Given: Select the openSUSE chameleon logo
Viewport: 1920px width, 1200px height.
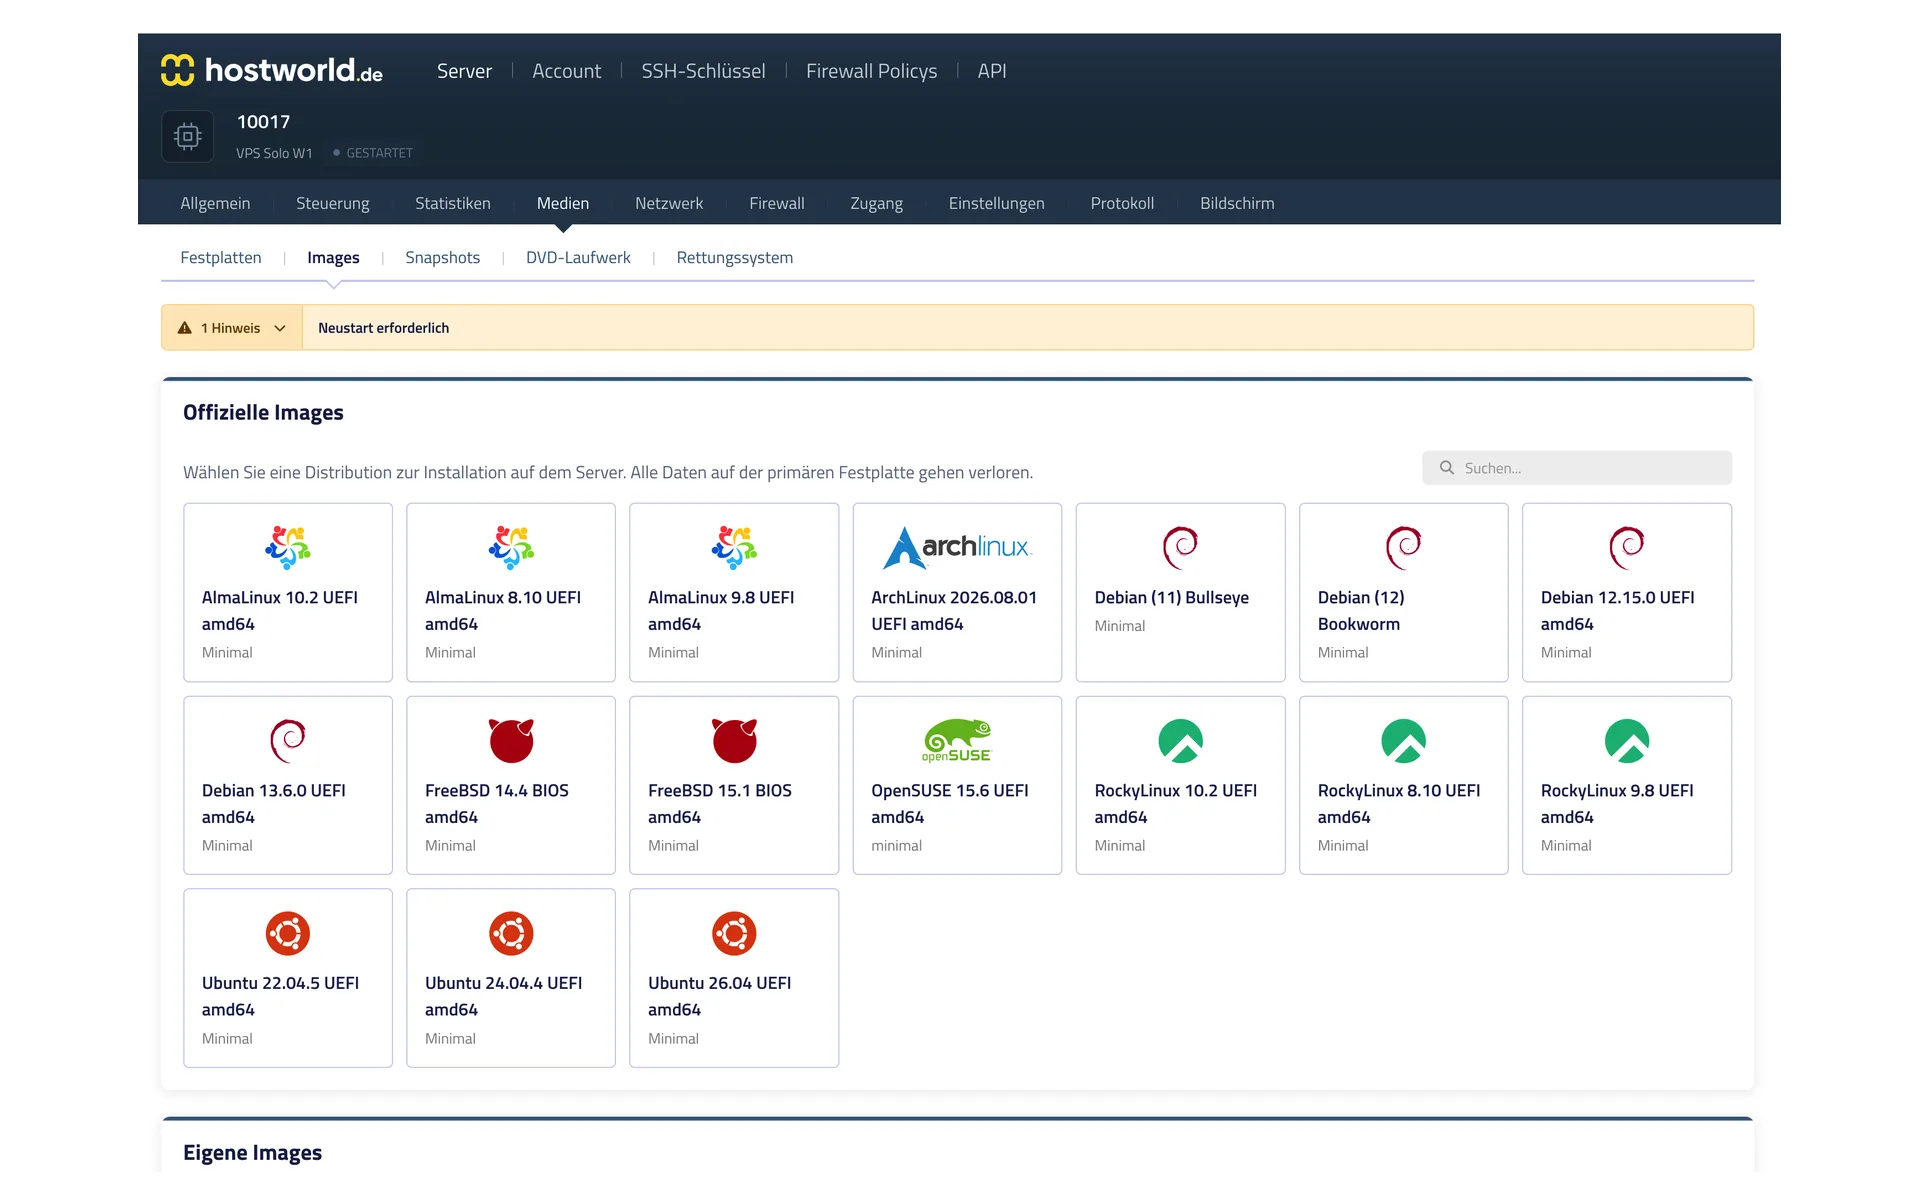Looking at the screenshot, I should click(x=957, y=740).
